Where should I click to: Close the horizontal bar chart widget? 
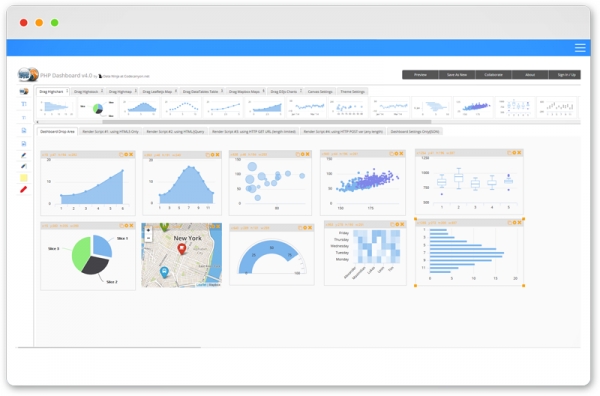519,223
